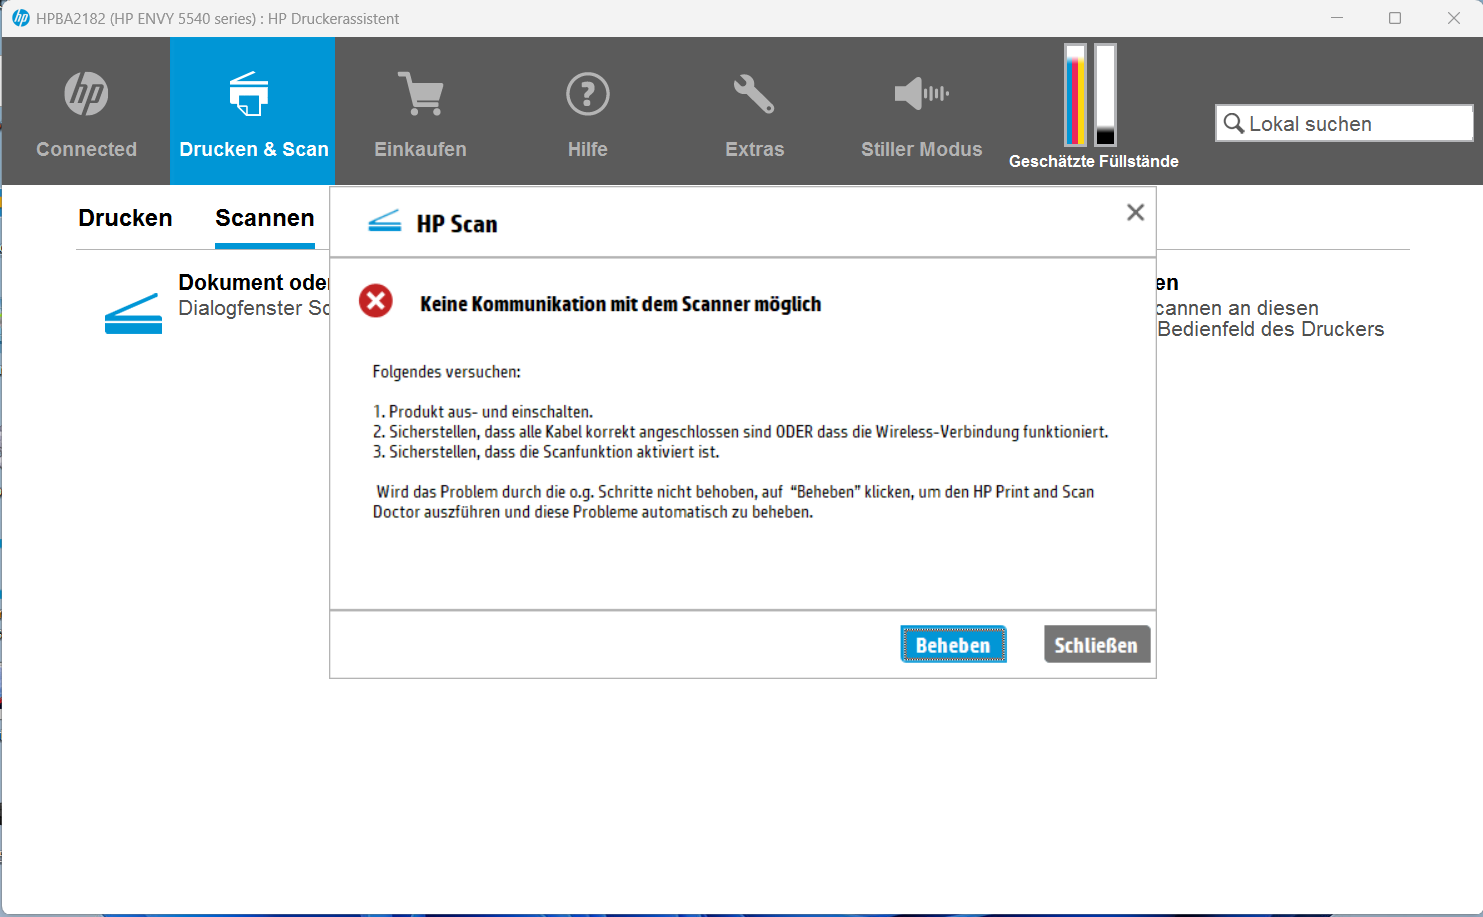Viewport: 1483px width, 917px height.
Task: Click error heading Keine Kommunikation mit dem Scanner
Action: click(620, 304)
